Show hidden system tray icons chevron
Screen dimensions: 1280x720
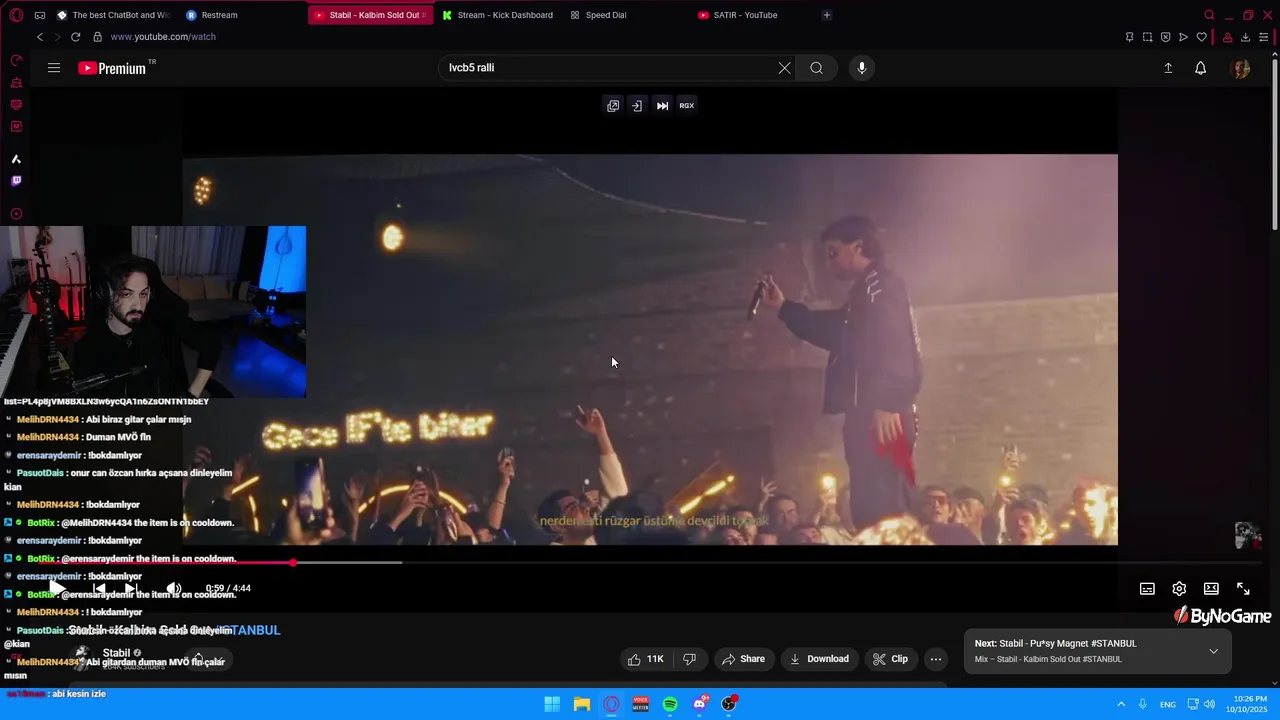tap(1121, 704)
